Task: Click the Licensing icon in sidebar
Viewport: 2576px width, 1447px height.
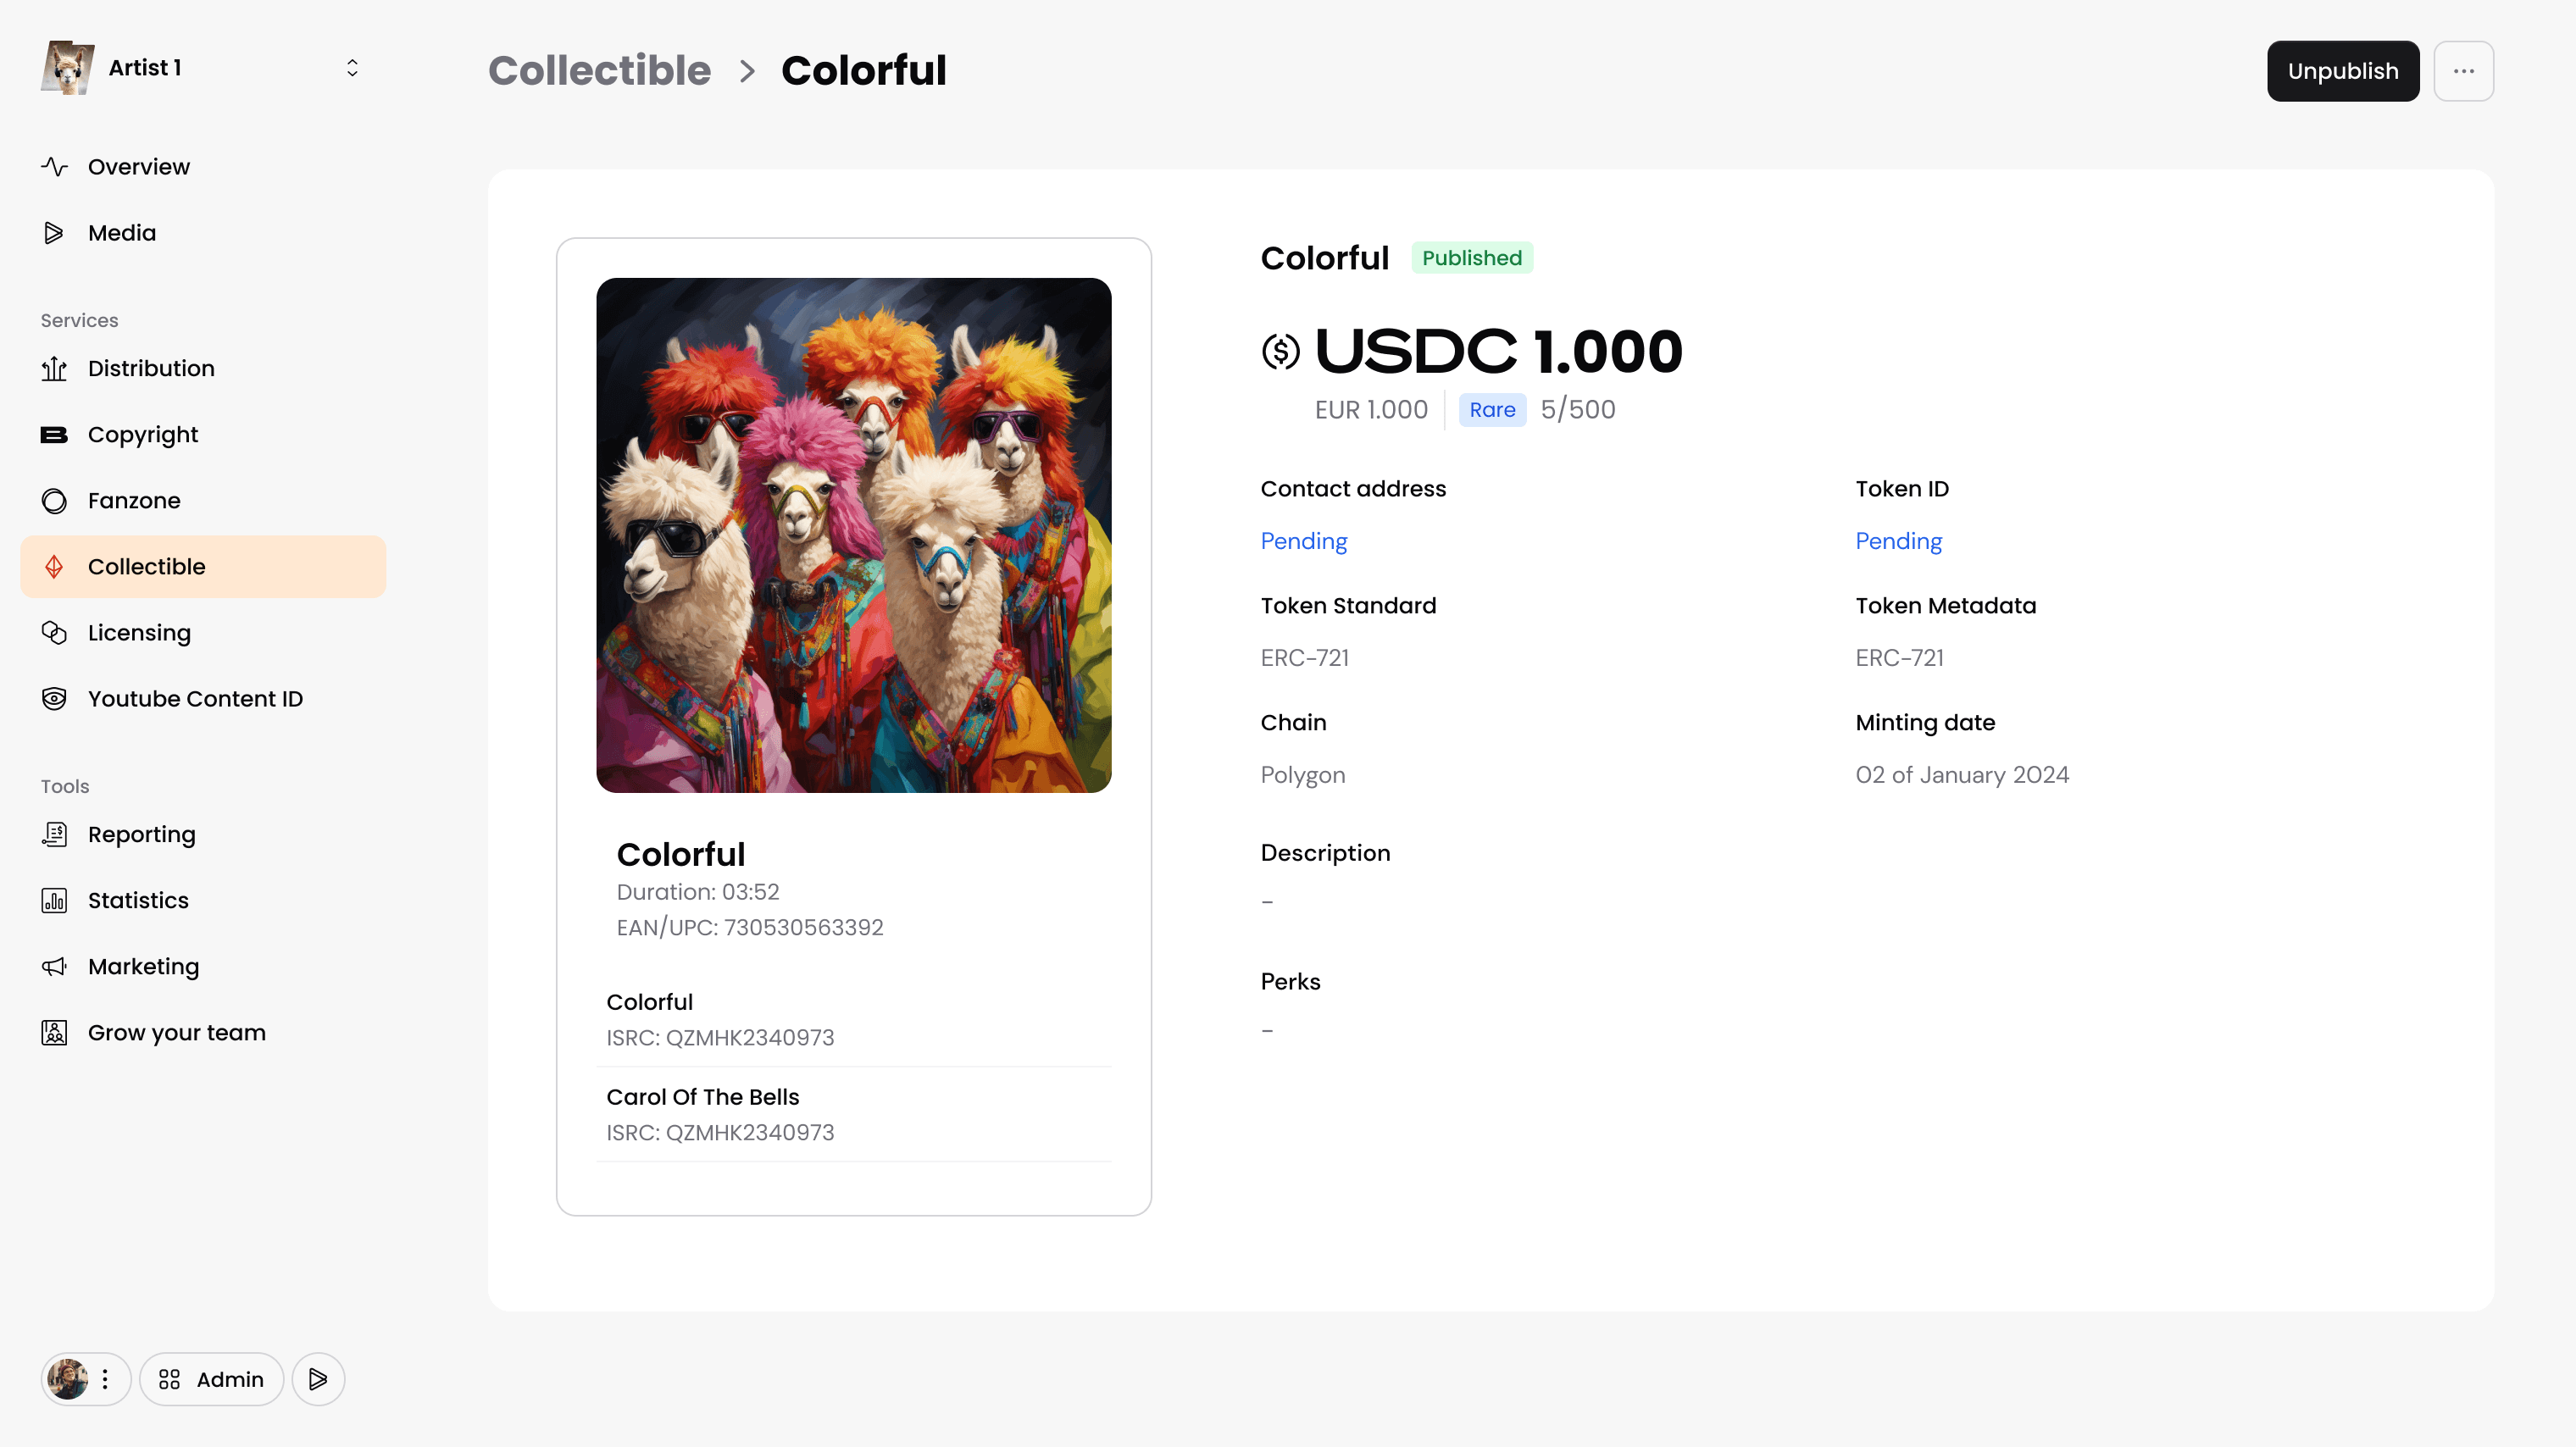Action: coord(54,633)
